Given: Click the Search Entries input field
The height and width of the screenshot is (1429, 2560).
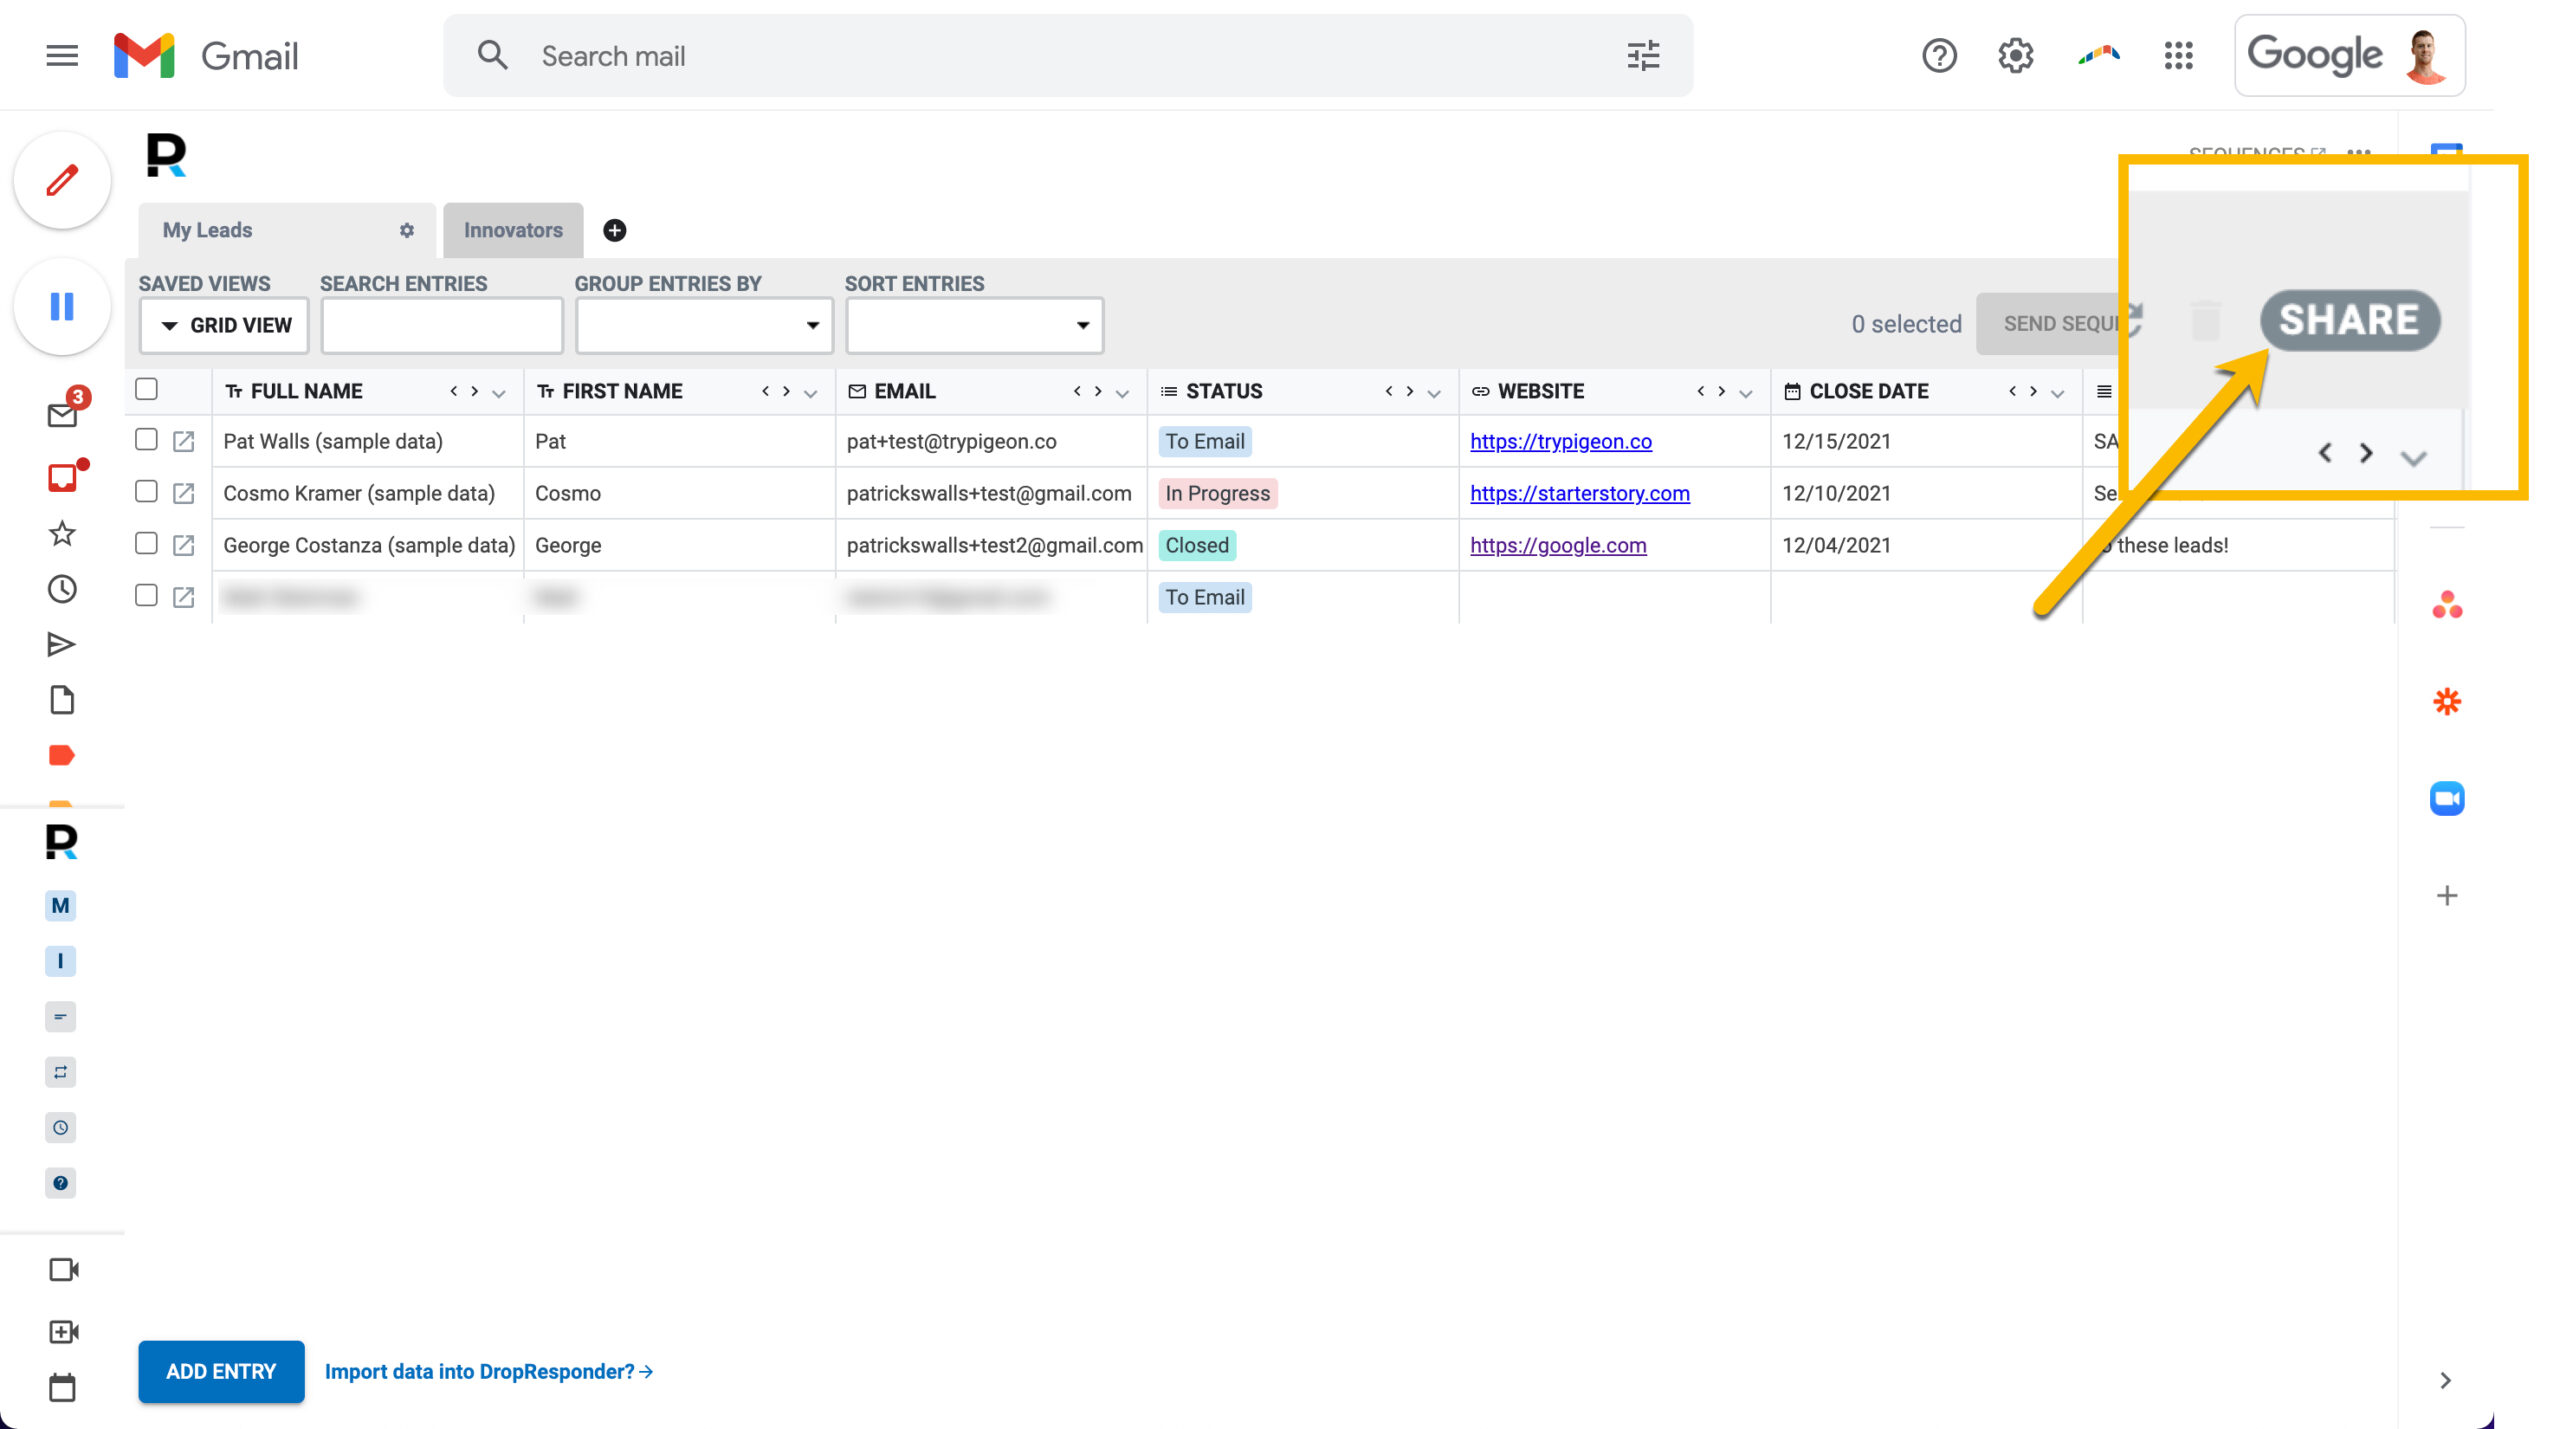Looking at the screenshot, I should (x=442, y=325).
